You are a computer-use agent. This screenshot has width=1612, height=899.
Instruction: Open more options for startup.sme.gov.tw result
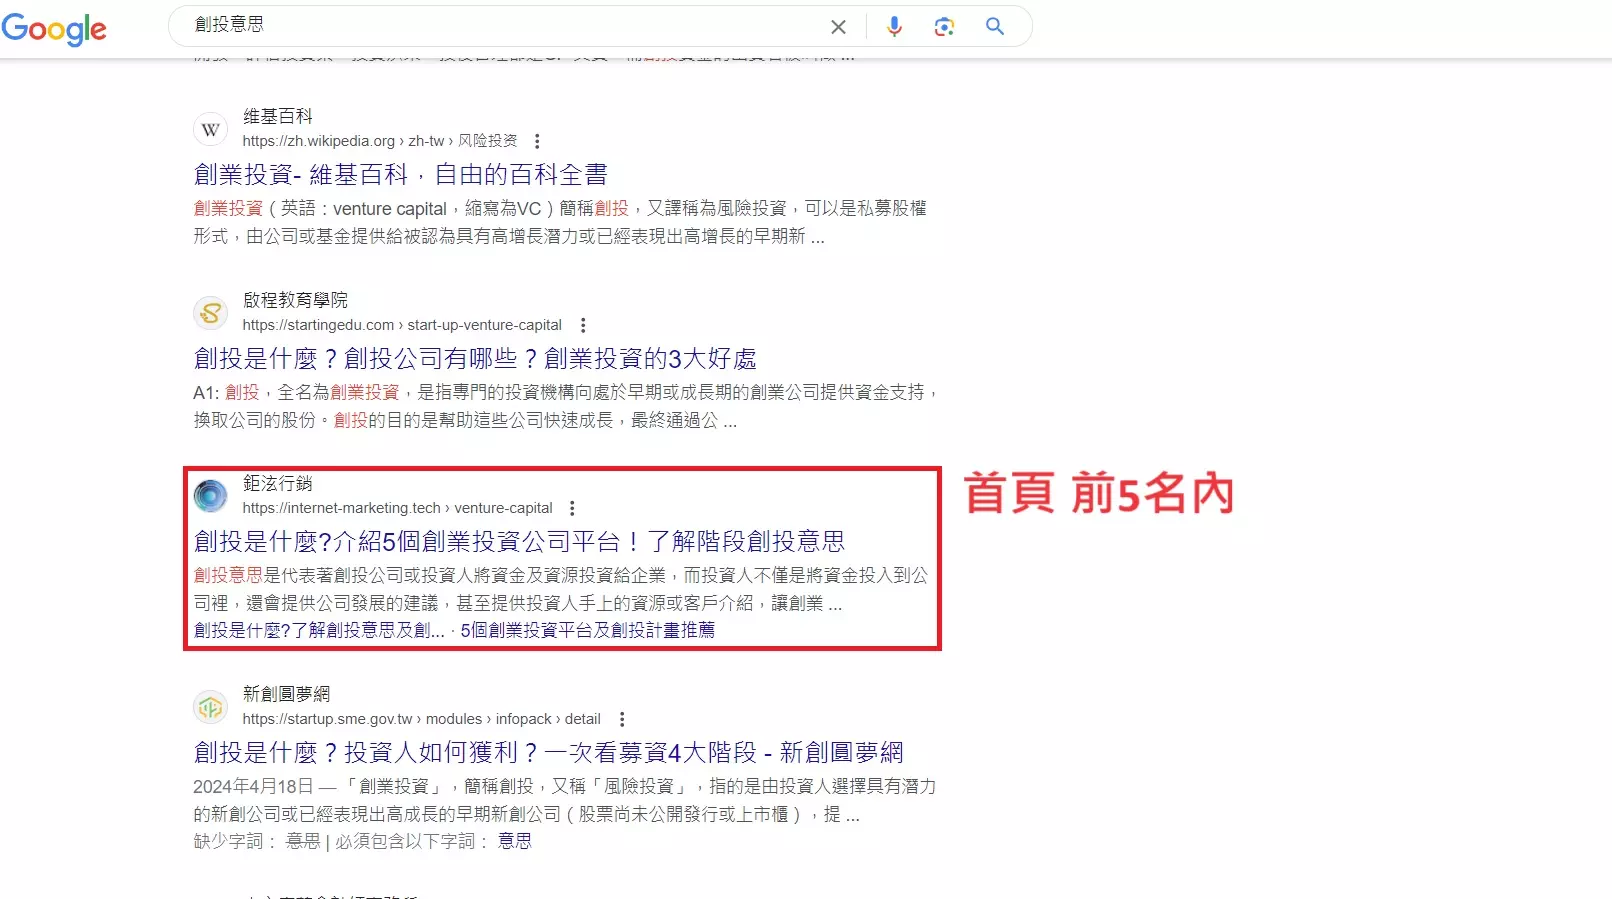[622, 719]
